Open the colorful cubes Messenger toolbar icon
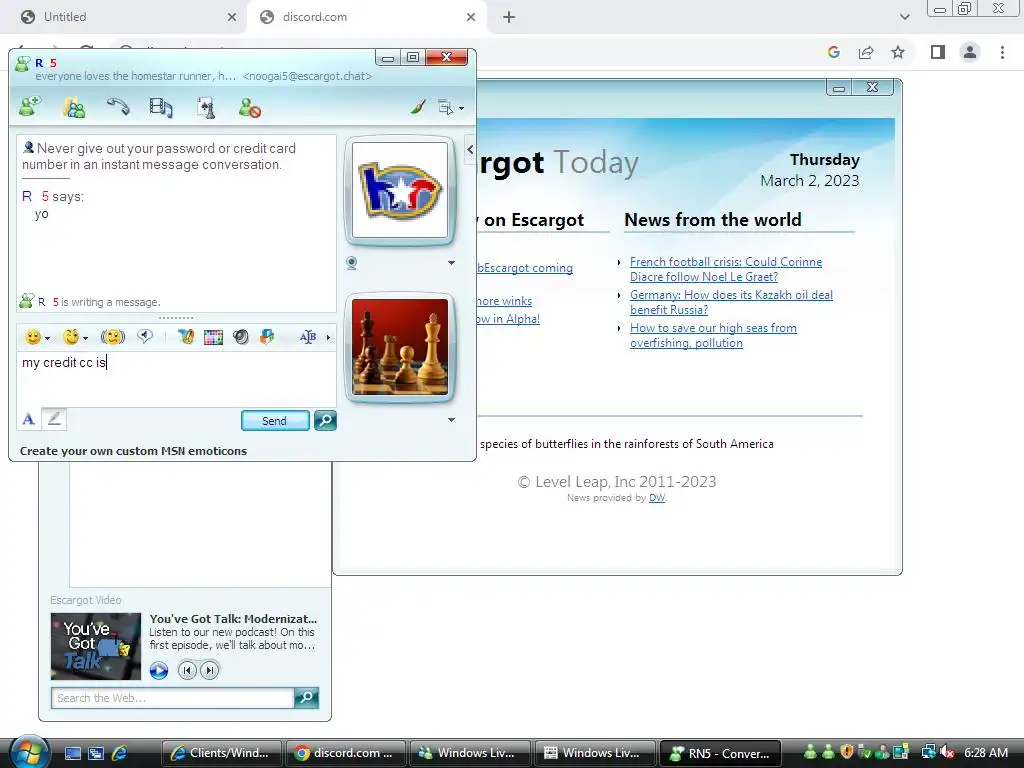Image resolution: width=1024 pixels, height=768 pixels. (x=267, y=337)
